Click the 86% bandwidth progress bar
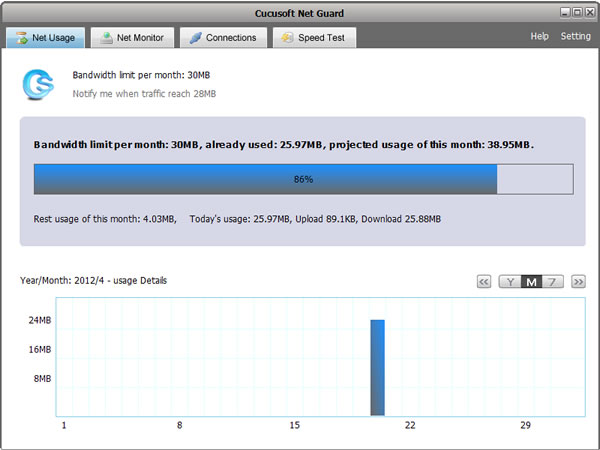 pos(303,179)
